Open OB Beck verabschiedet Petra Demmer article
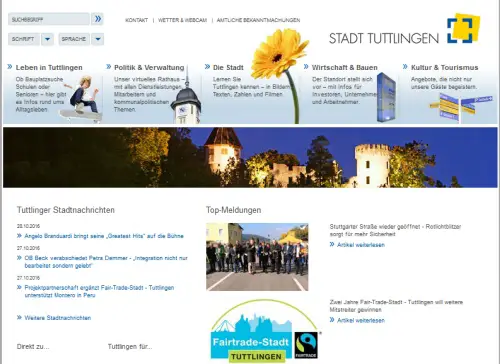This screenshot has width=500, height=364. tap(106, 262)
